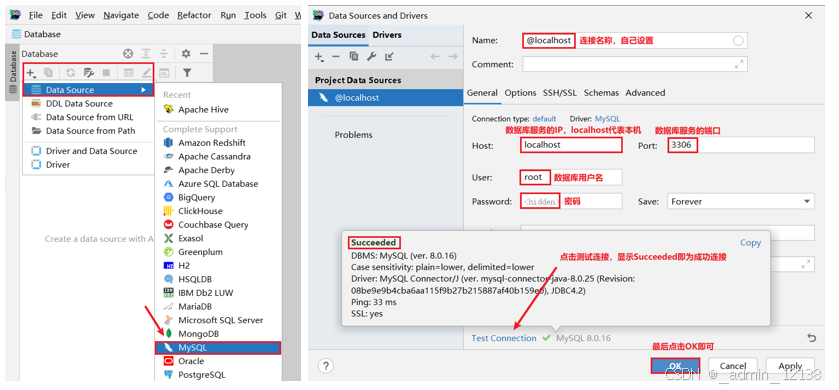Screen dimensions: 839x390
Task: Click the remove (−) icon in Data Sources dialog
Action: pyautogui.click(x=336, y=57)
